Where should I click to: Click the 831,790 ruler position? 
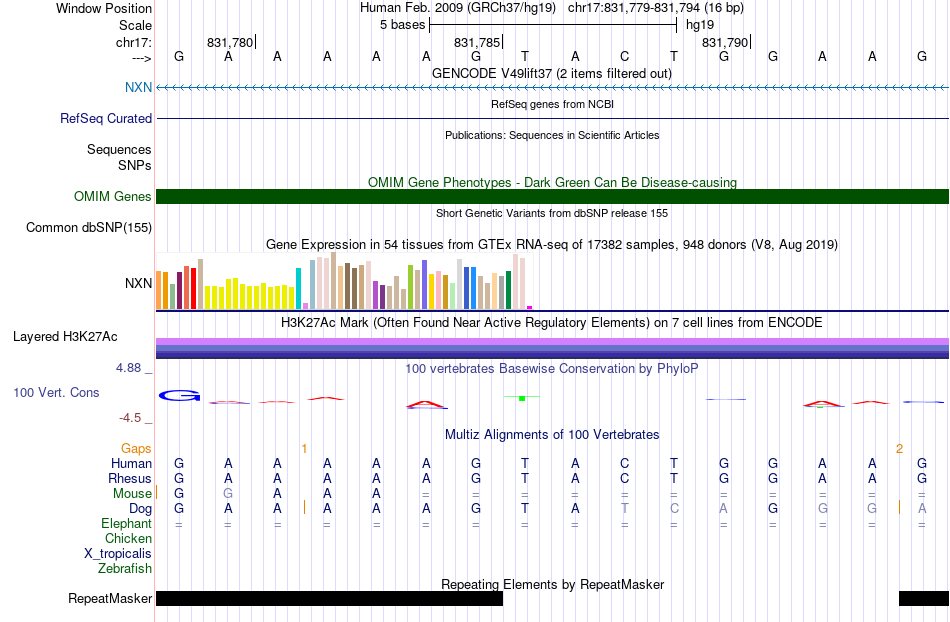(725, 42)
